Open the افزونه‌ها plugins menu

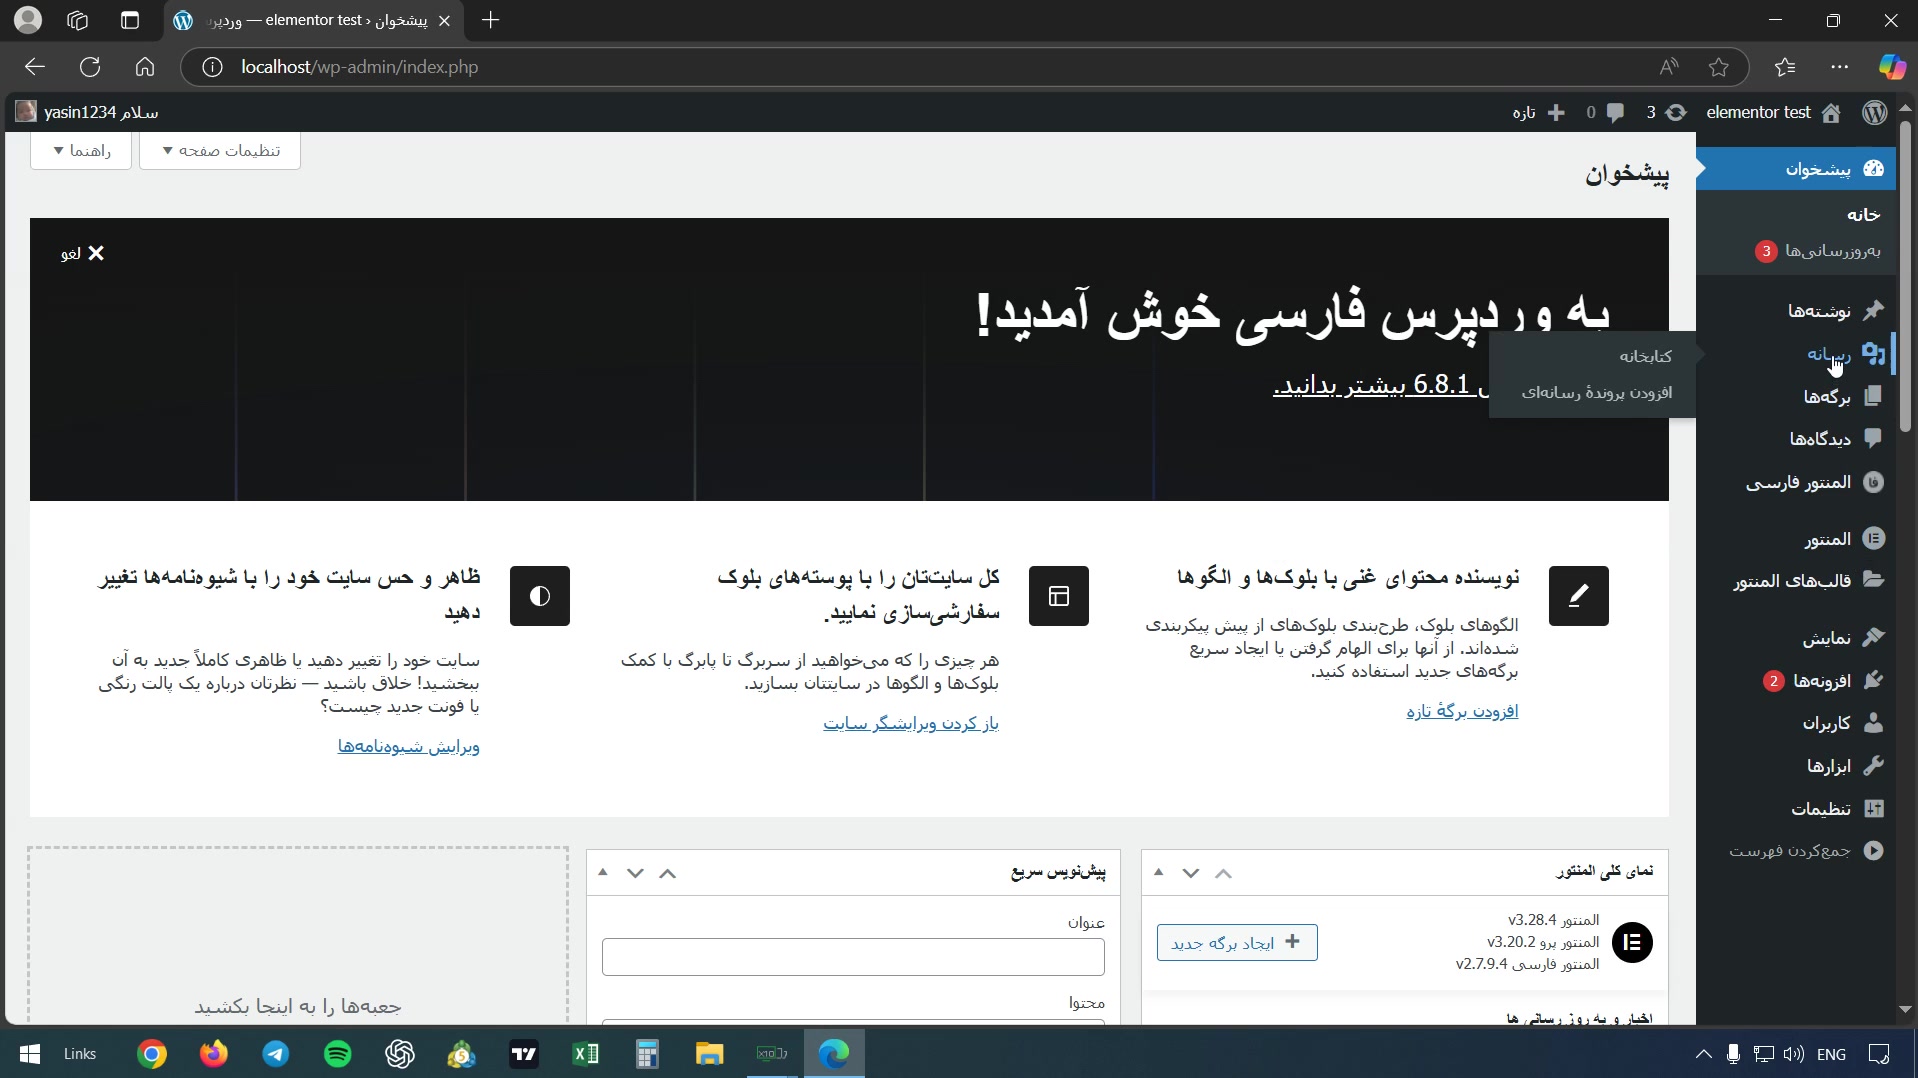1822,681
